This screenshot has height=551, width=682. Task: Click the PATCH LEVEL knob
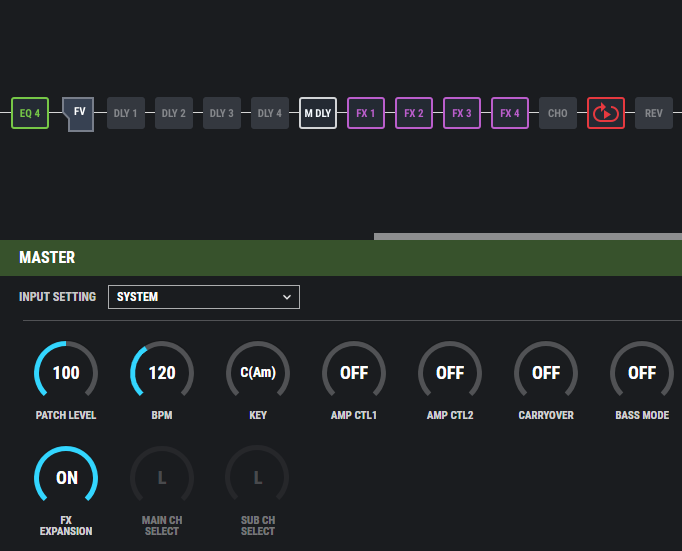point(66,372)
